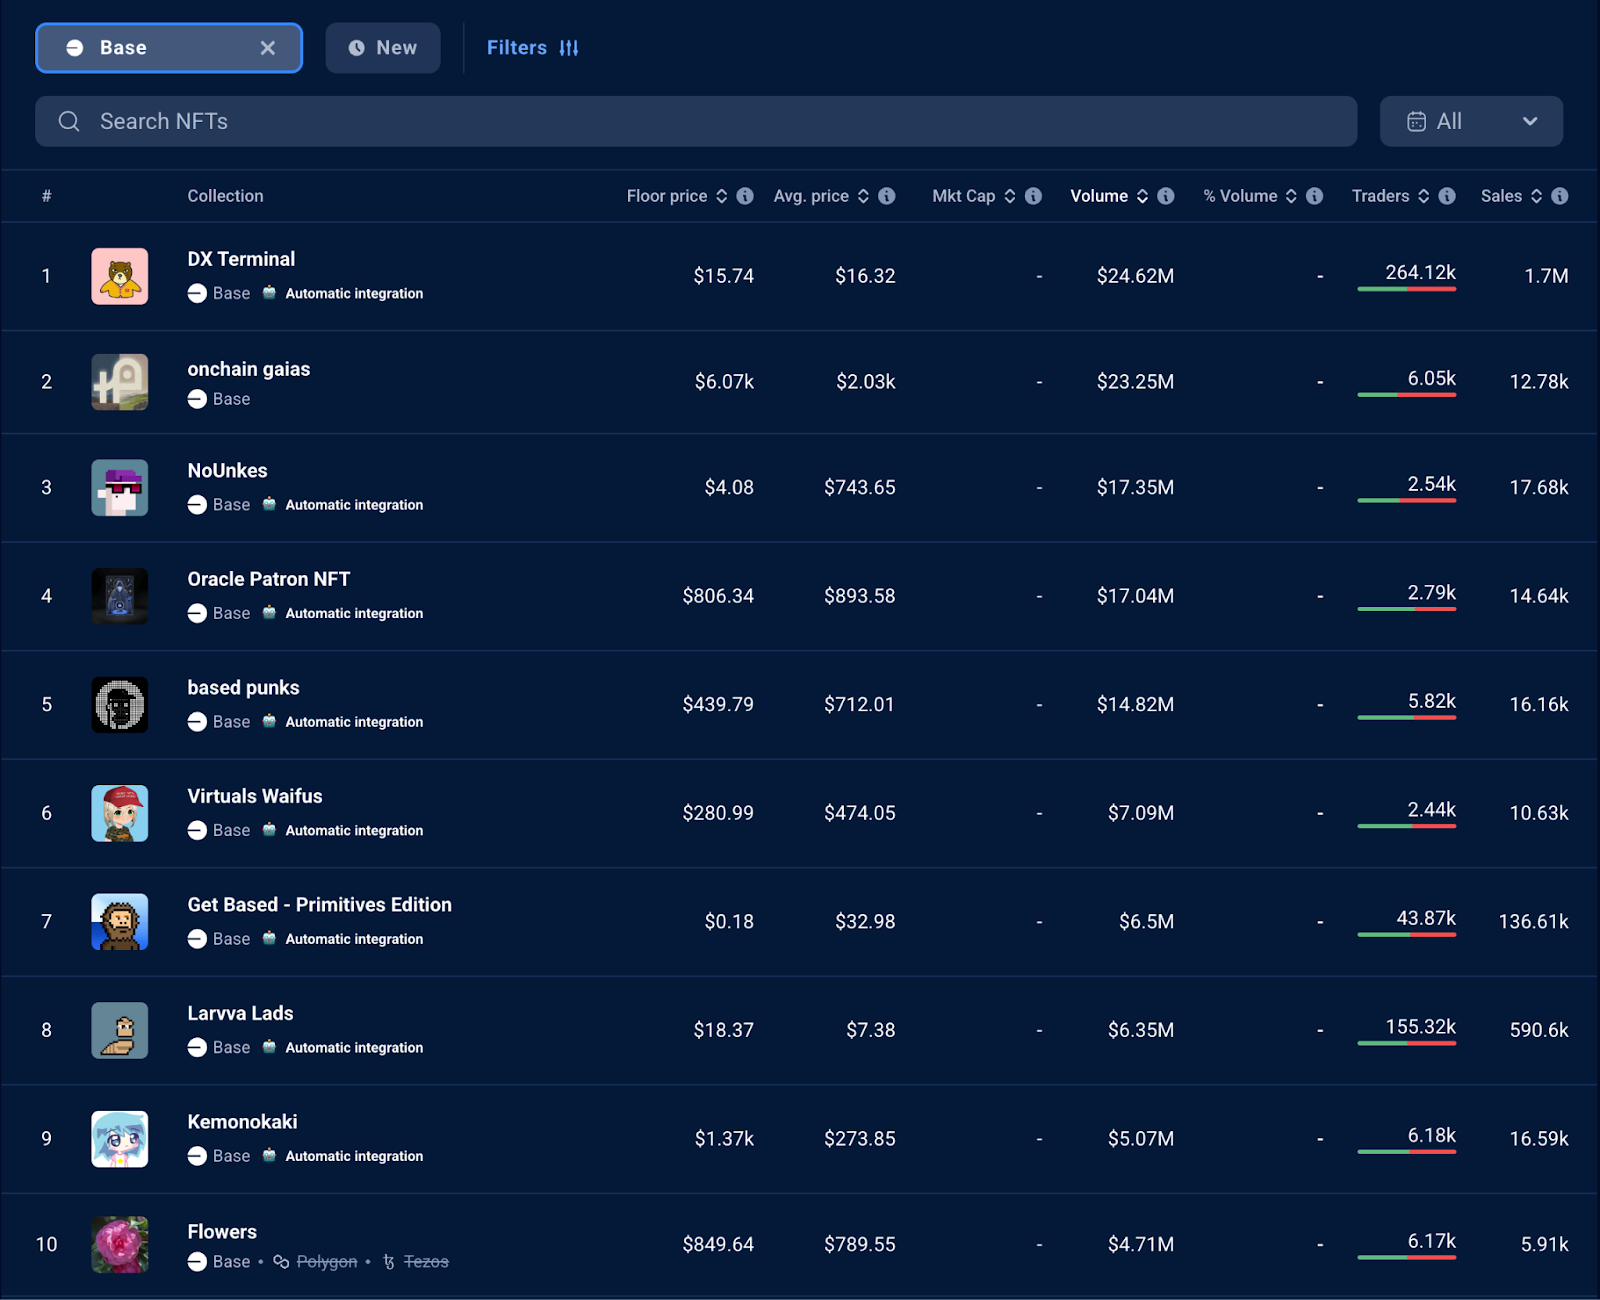Open the onchain gaias collection
Image resolution: width=1600 pixels, height=1300 pixels.
[248, 369]
